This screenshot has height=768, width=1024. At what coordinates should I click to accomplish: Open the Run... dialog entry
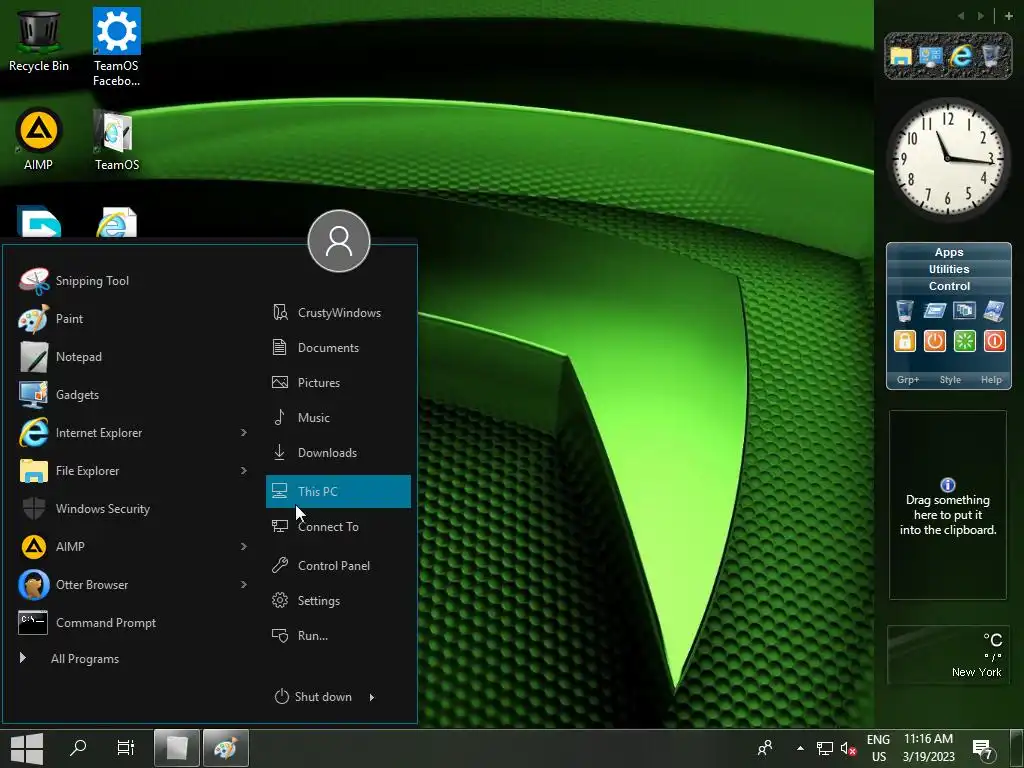pos(338,635)
